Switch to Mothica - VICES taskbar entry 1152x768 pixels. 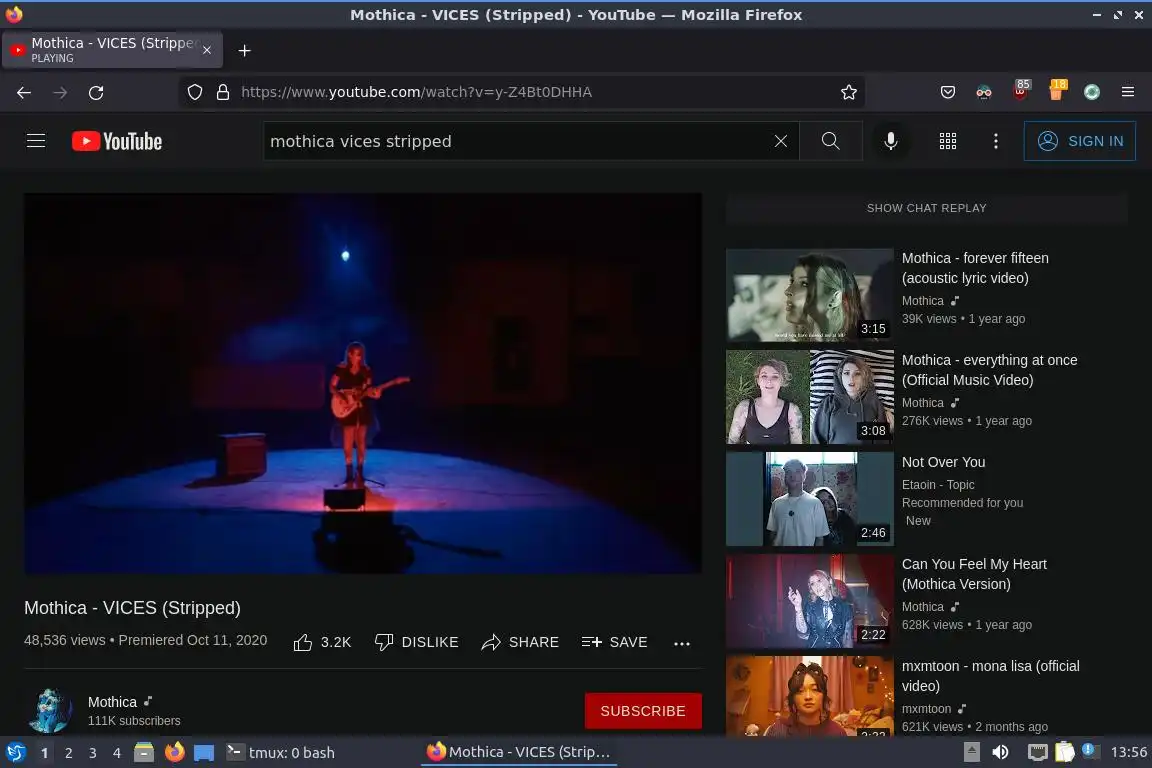pos(519,752)
